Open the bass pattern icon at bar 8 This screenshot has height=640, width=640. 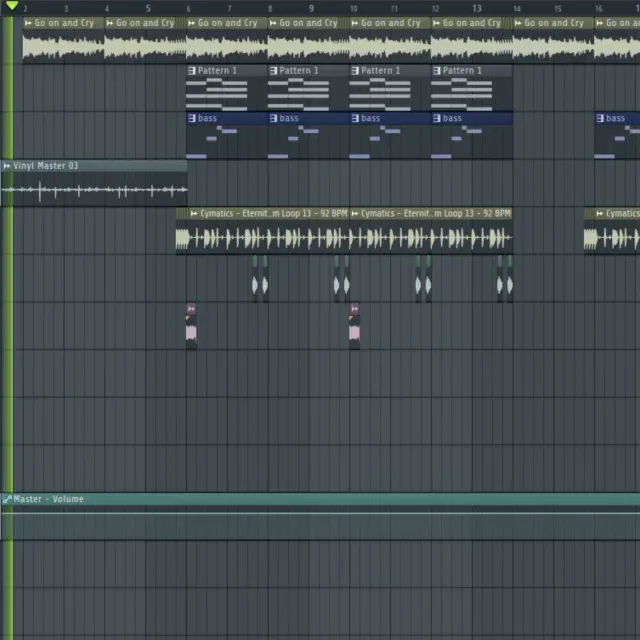coord(273,118)
